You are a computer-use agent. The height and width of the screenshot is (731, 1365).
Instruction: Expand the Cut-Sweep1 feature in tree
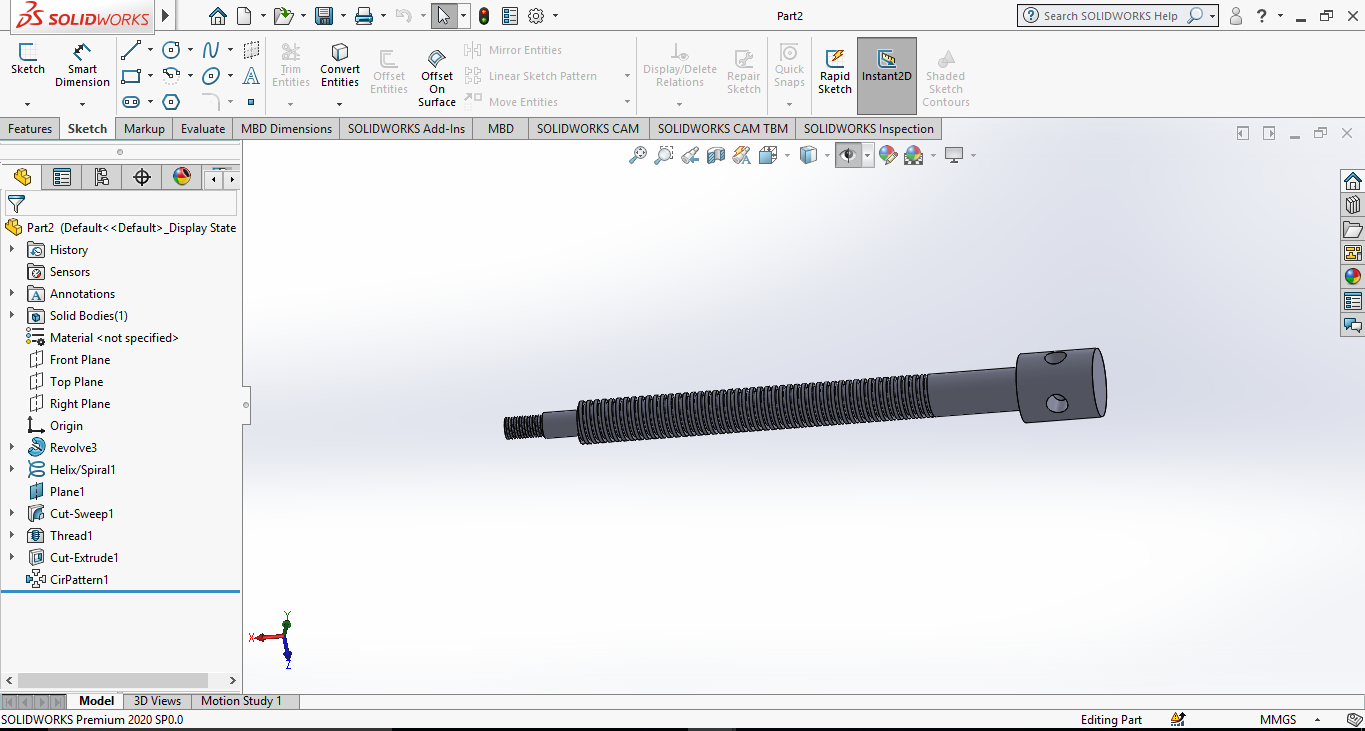tap(12, 514)
